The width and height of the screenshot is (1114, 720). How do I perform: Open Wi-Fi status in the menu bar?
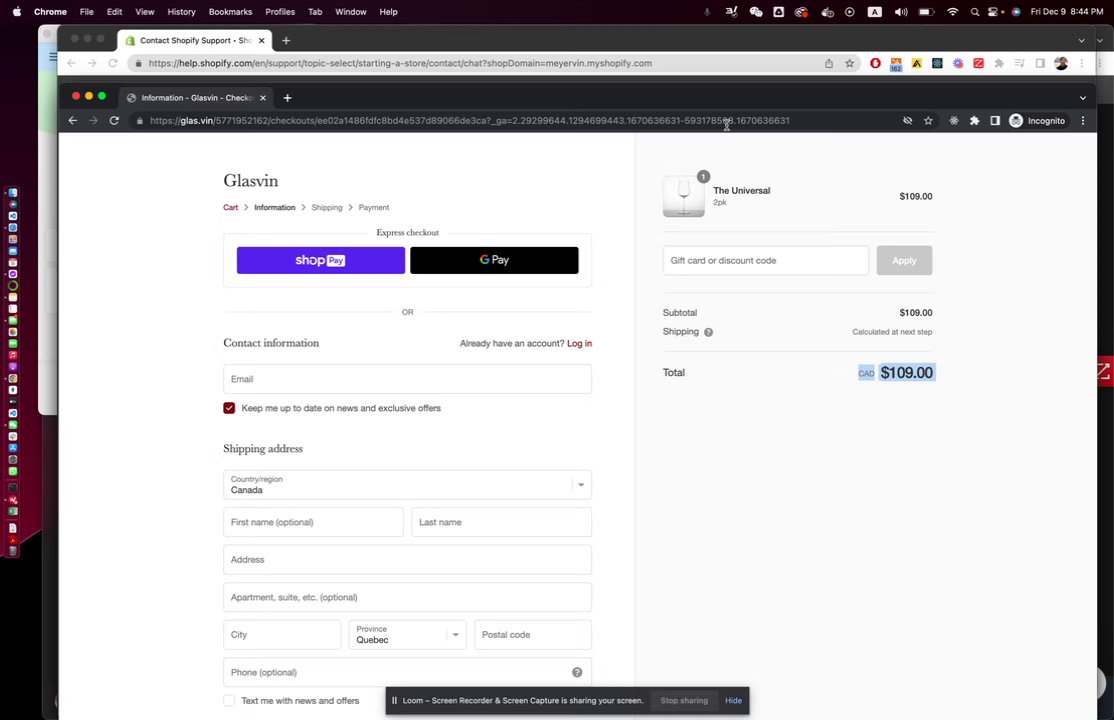point(953,12)
